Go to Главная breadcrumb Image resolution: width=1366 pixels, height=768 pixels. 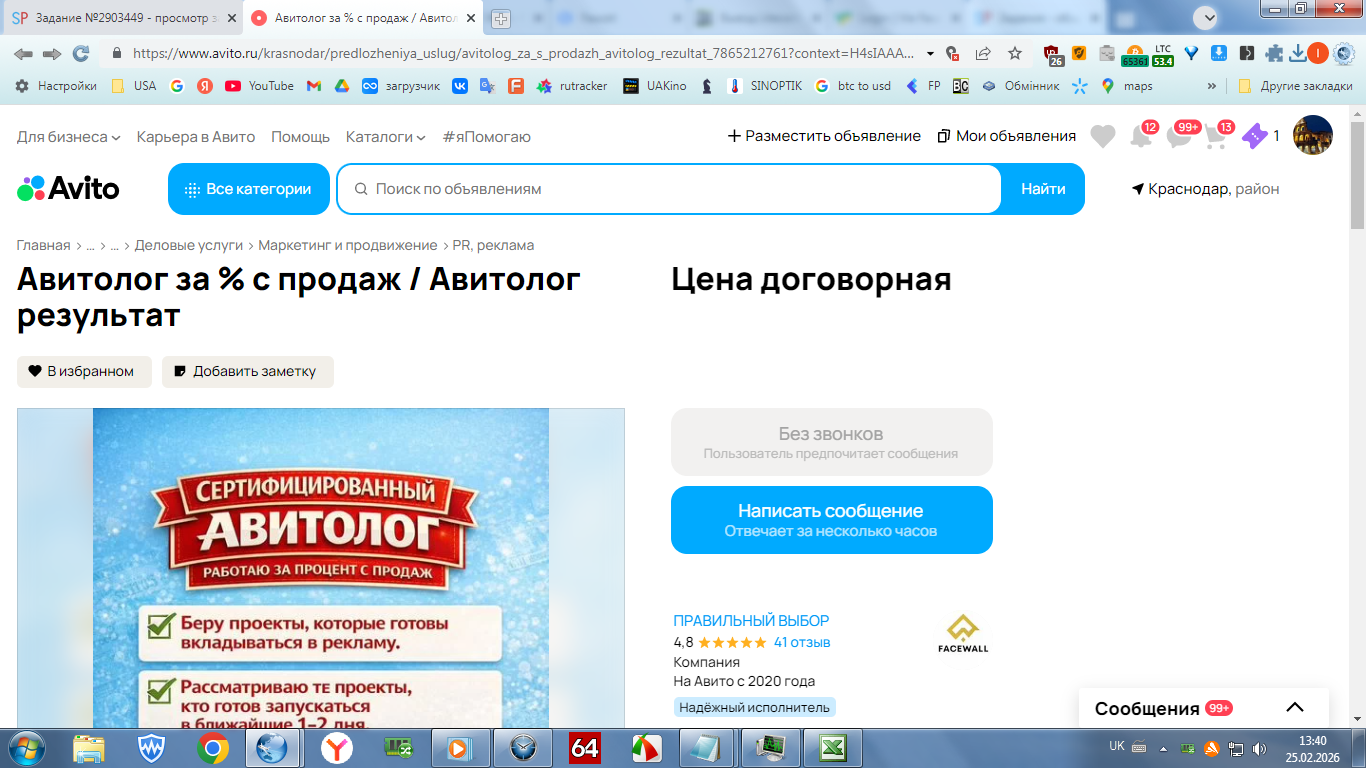click(x=44, y=245)
